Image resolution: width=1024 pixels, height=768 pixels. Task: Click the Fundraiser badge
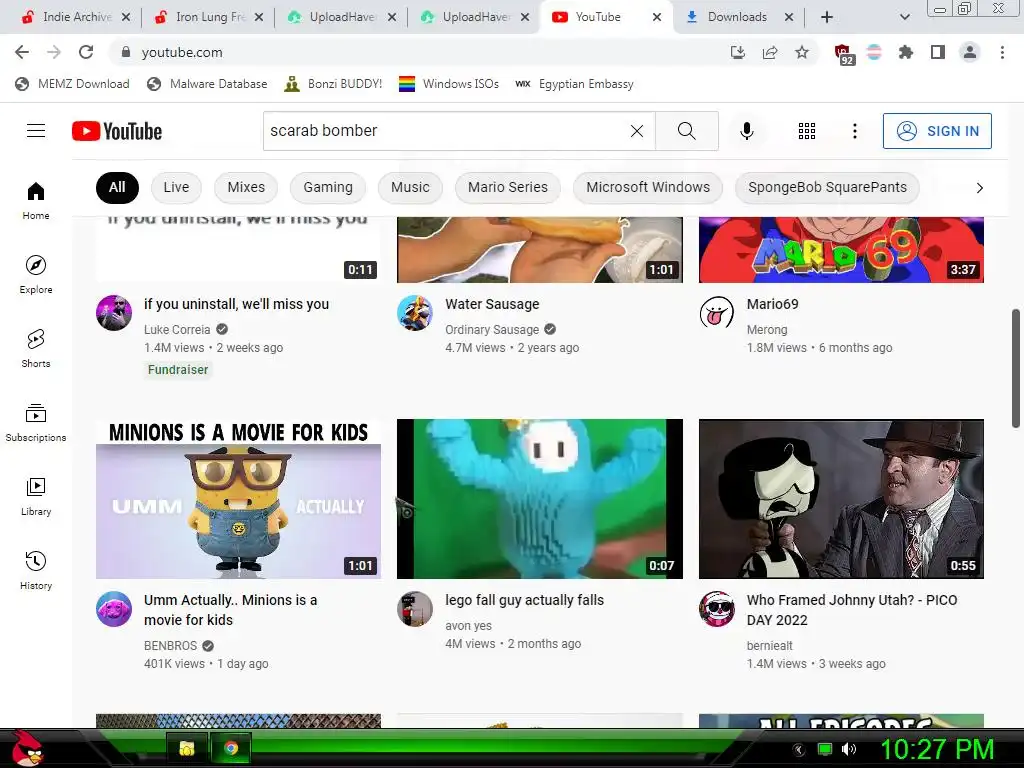[x=178, y=370]
